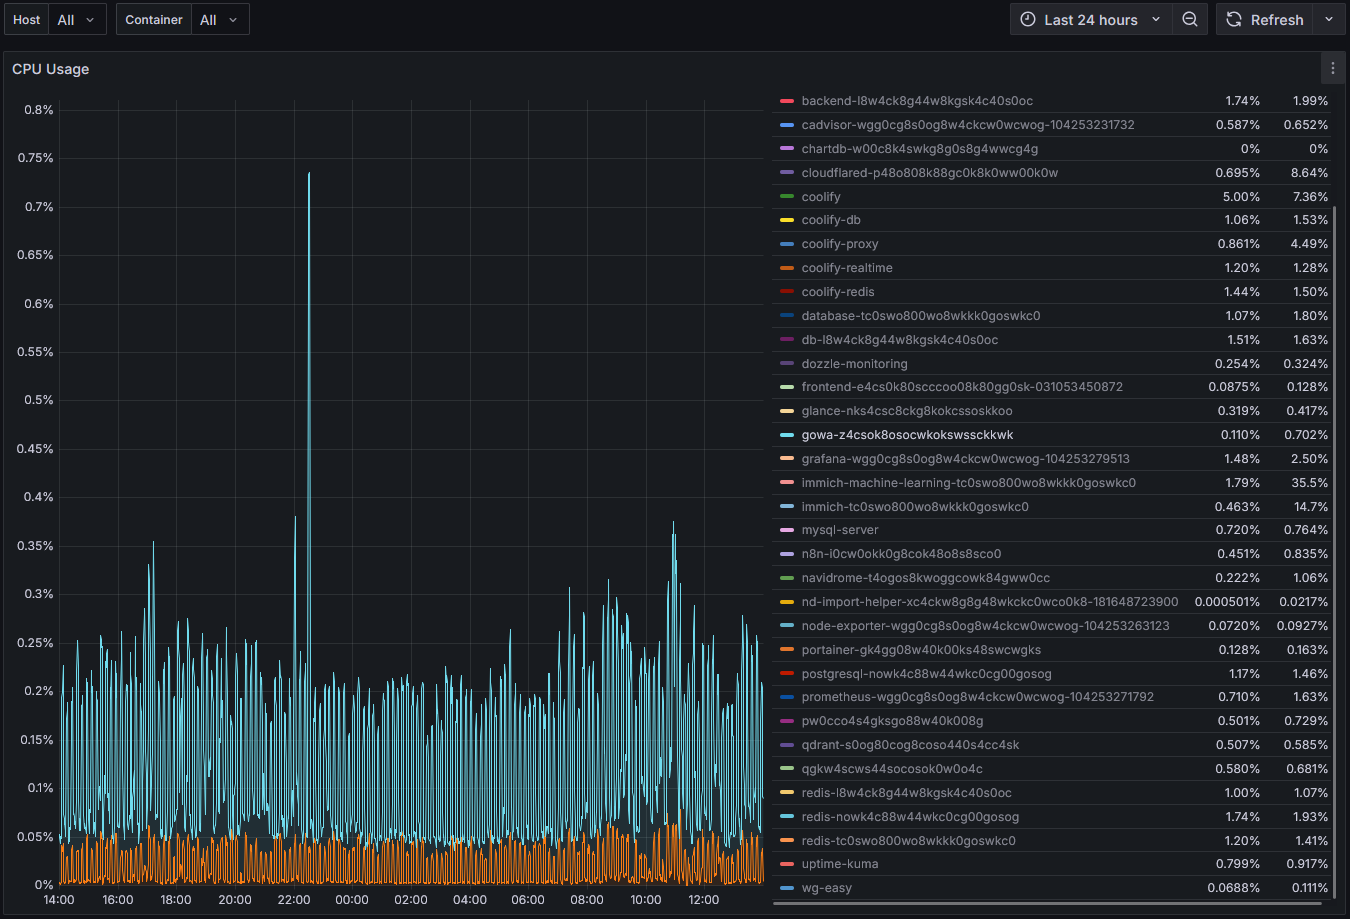The width and height of the screenshot is (1350, 919).
Task: Click the color line next to coolify-db
Action: [787, 220]
